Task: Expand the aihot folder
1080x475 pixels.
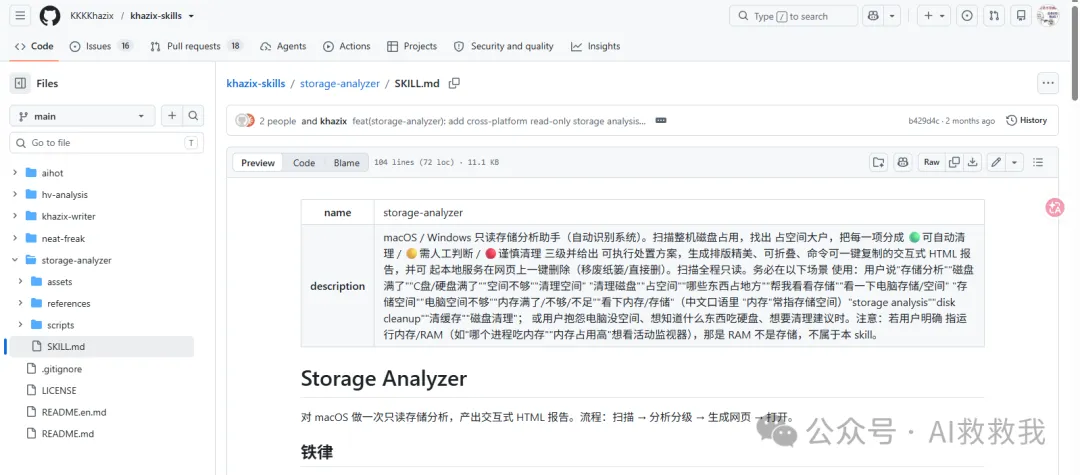Action: 15,173
